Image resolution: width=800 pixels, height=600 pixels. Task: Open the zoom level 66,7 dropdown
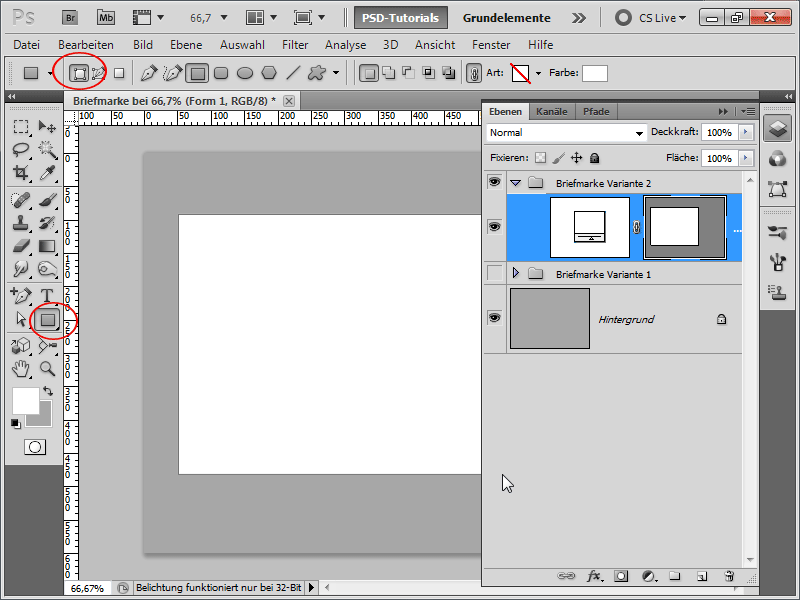pyautogui.click(x=223, y=18)
